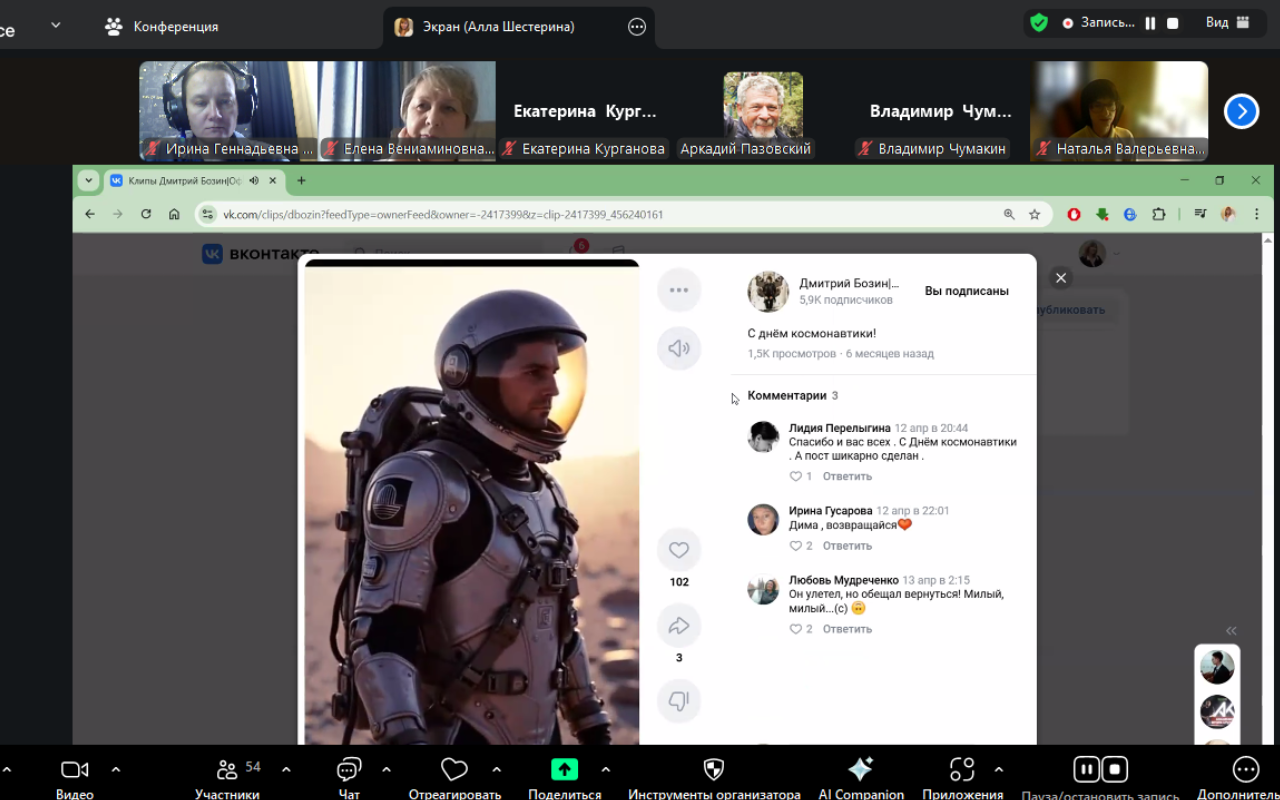Expand the options arrow next to Video

[116, 770]
